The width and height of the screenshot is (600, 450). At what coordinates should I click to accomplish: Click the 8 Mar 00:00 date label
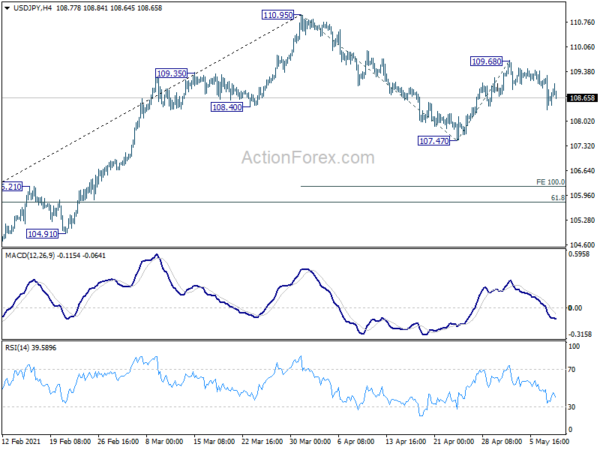pyautogui.click(x=165, y=442)
